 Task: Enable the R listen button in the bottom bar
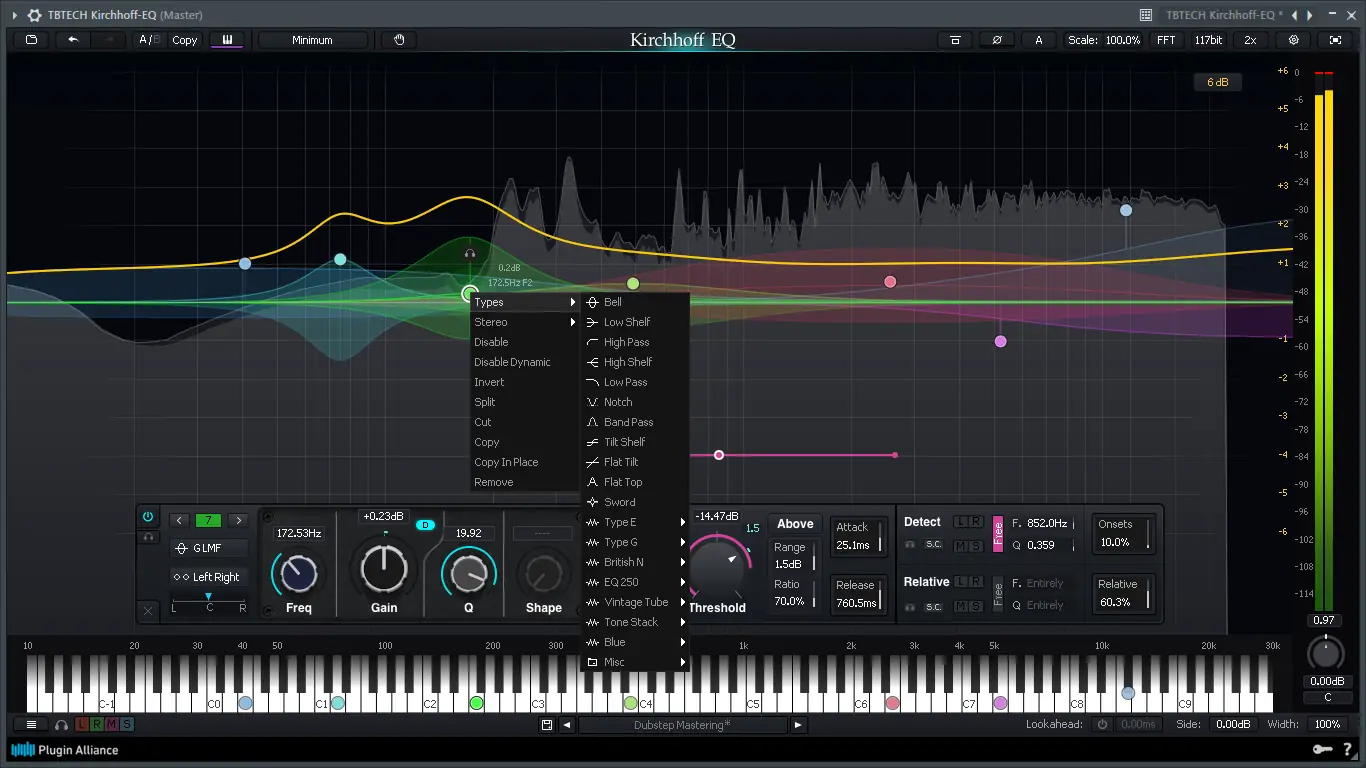tap(97, 725)
